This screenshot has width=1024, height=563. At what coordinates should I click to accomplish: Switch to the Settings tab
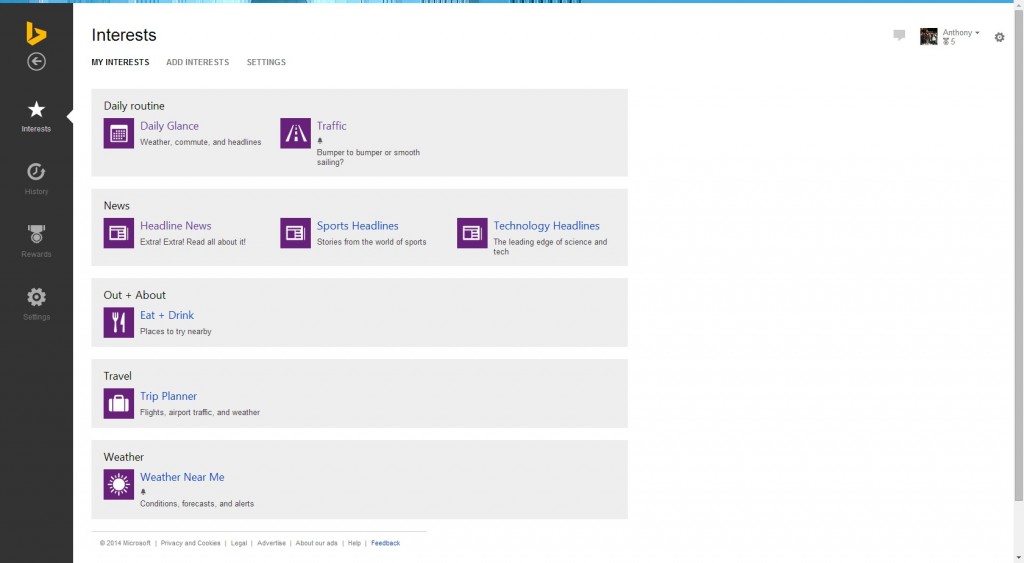click(266, 62)
